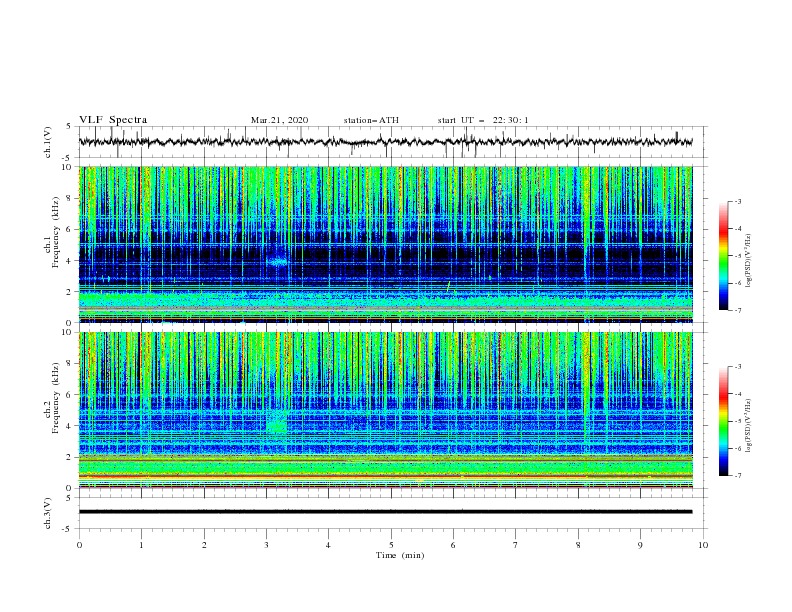The height and width of the screenshot is (612, 792).
Task: Click the 'Time (min)' axis label
Action: click(x=400, y=555)
